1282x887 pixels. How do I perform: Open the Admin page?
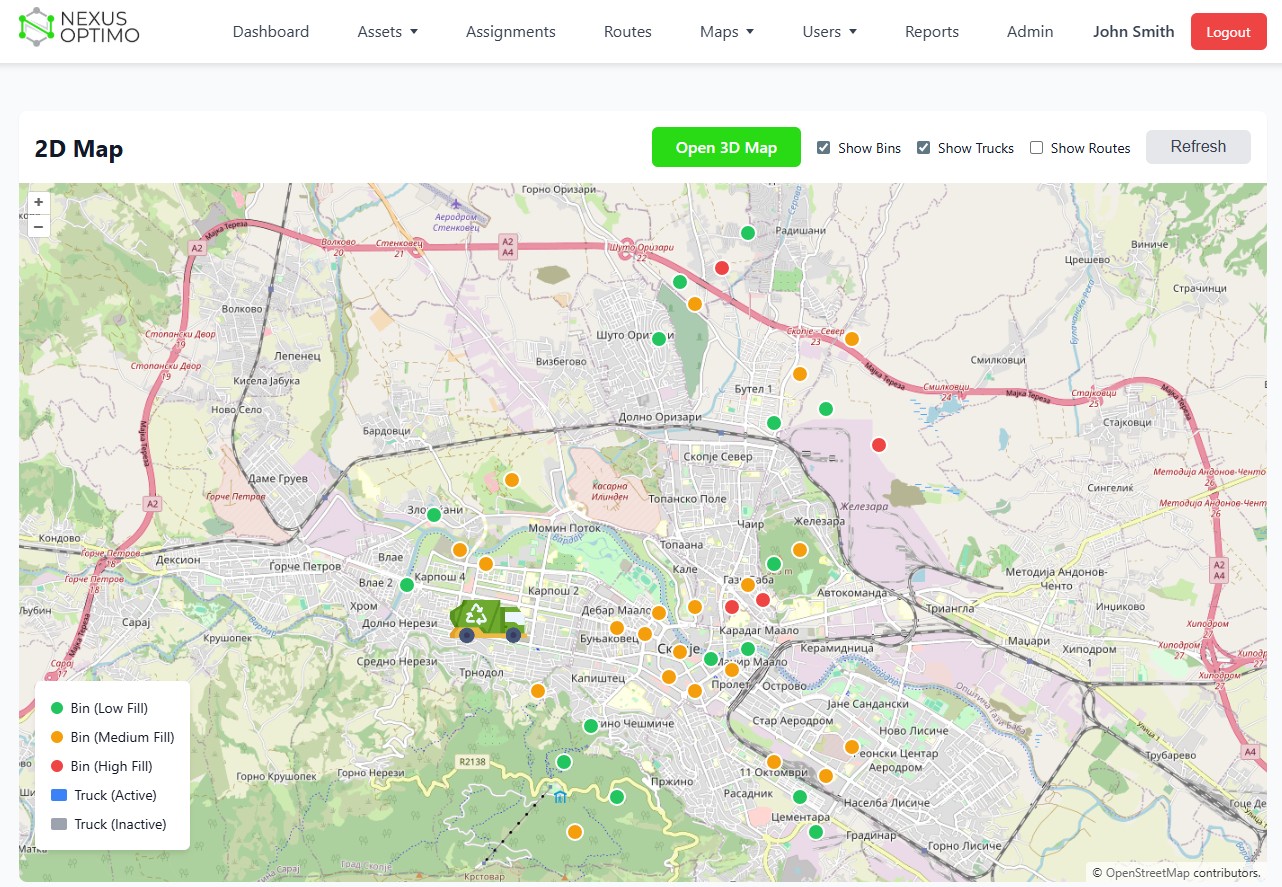[1030, 32]
